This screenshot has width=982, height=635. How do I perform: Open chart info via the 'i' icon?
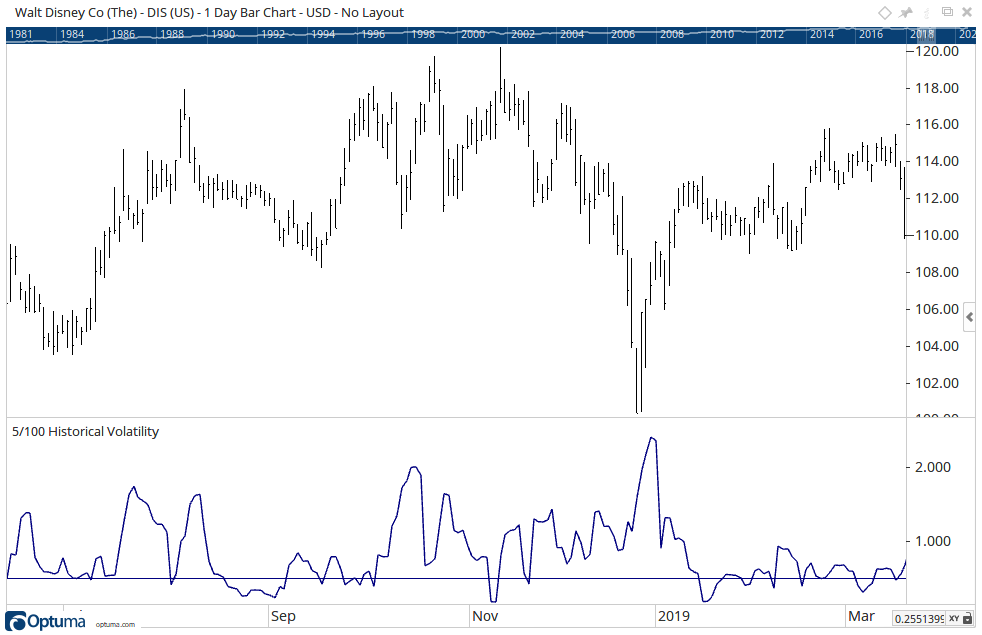tap(927, 13)
